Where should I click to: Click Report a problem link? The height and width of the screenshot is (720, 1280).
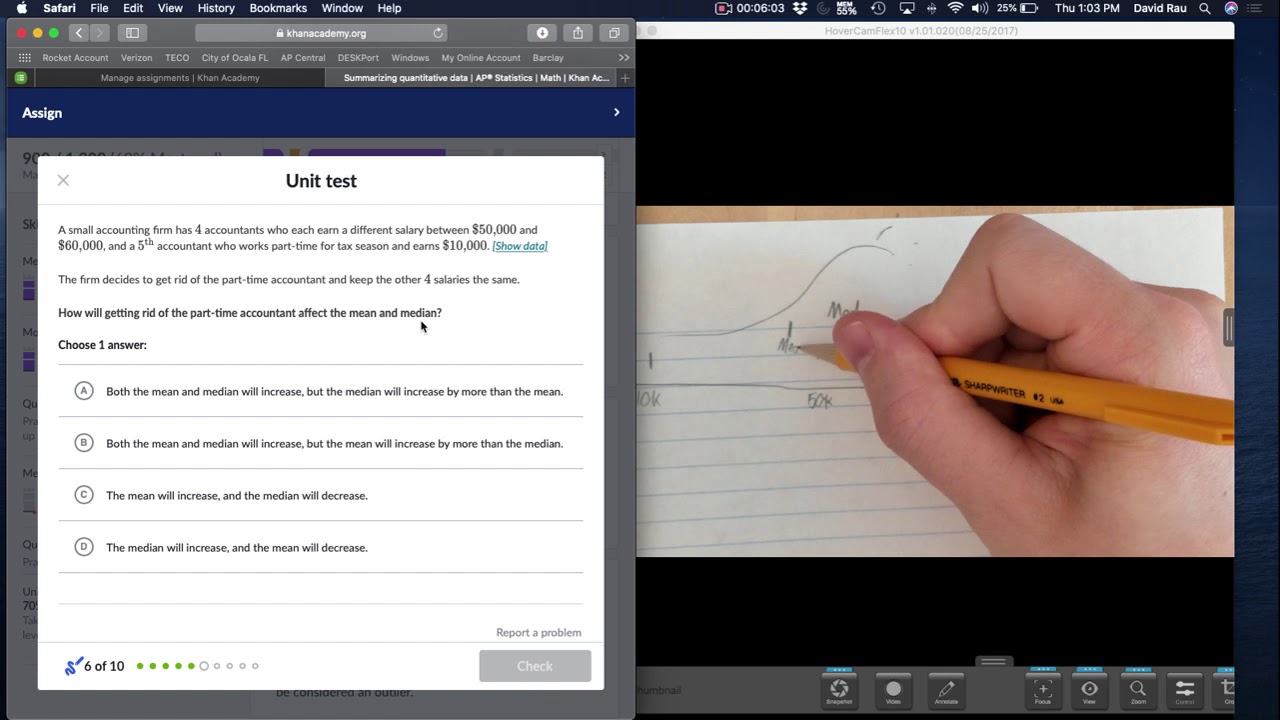coord(538,632)
